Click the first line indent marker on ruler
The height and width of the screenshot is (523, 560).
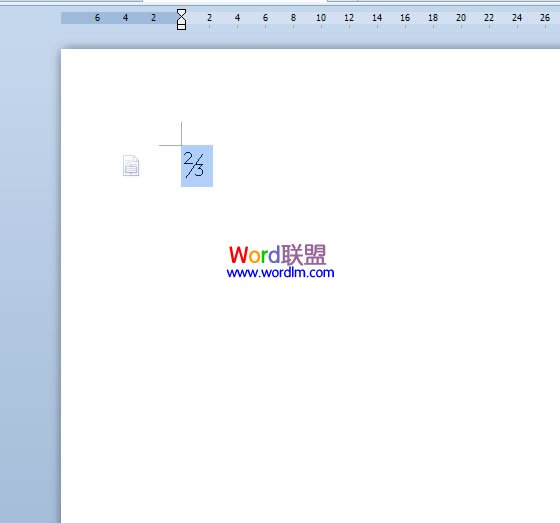[x=181, y=13]
